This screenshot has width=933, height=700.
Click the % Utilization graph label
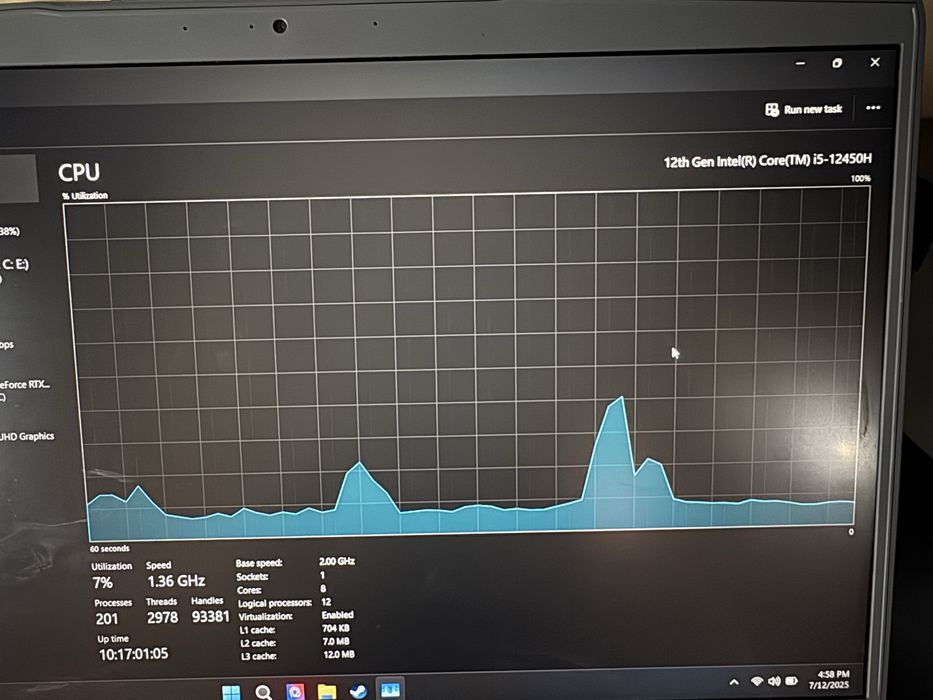(x=85, y=195)
